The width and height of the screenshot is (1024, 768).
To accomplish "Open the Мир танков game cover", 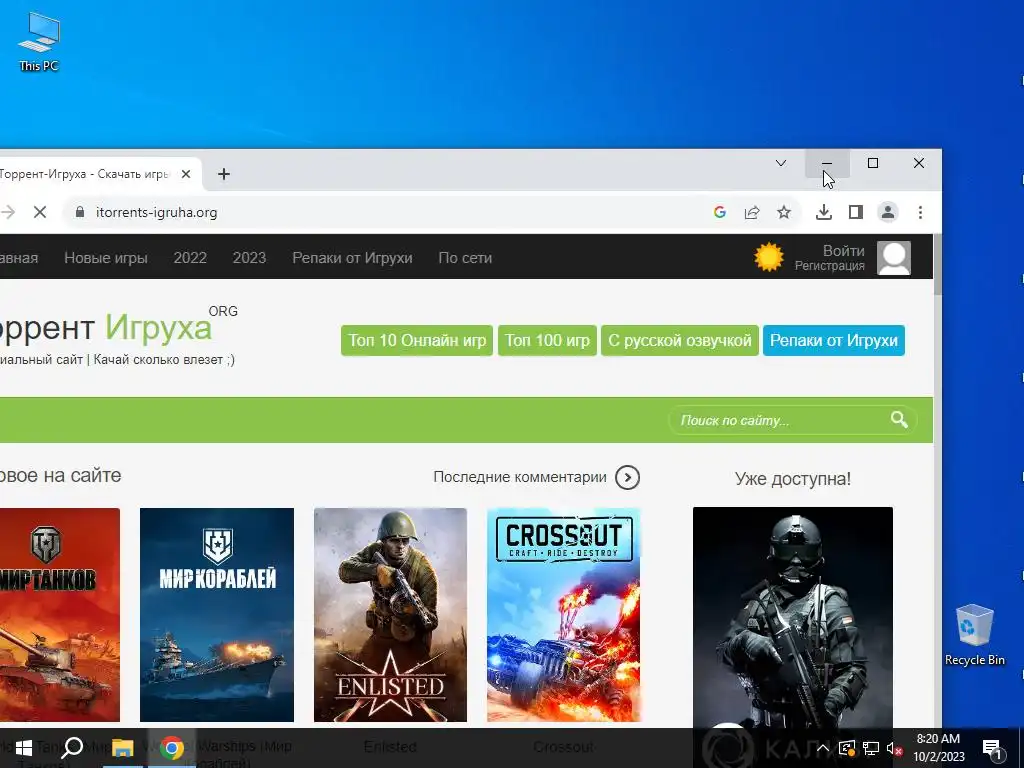I will 59,615.
